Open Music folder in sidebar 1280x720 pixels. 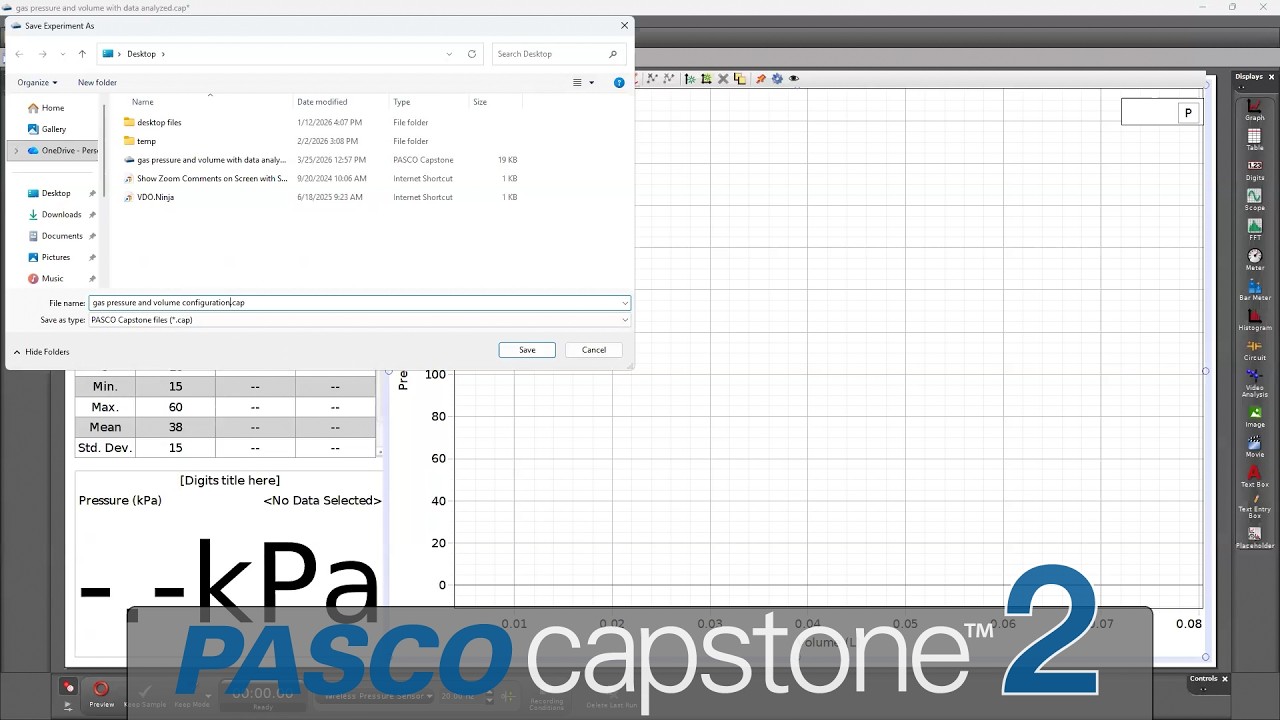[45, 278]
